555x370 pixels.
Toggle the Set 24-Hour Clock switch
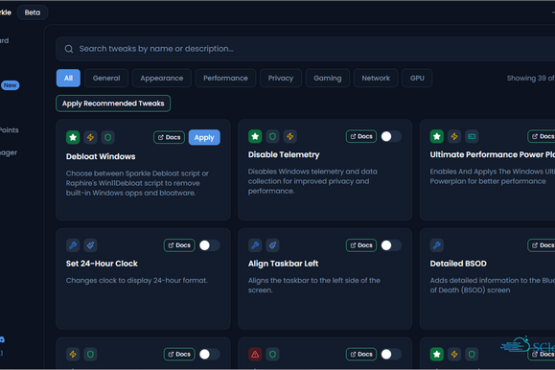tap(209, 245)
